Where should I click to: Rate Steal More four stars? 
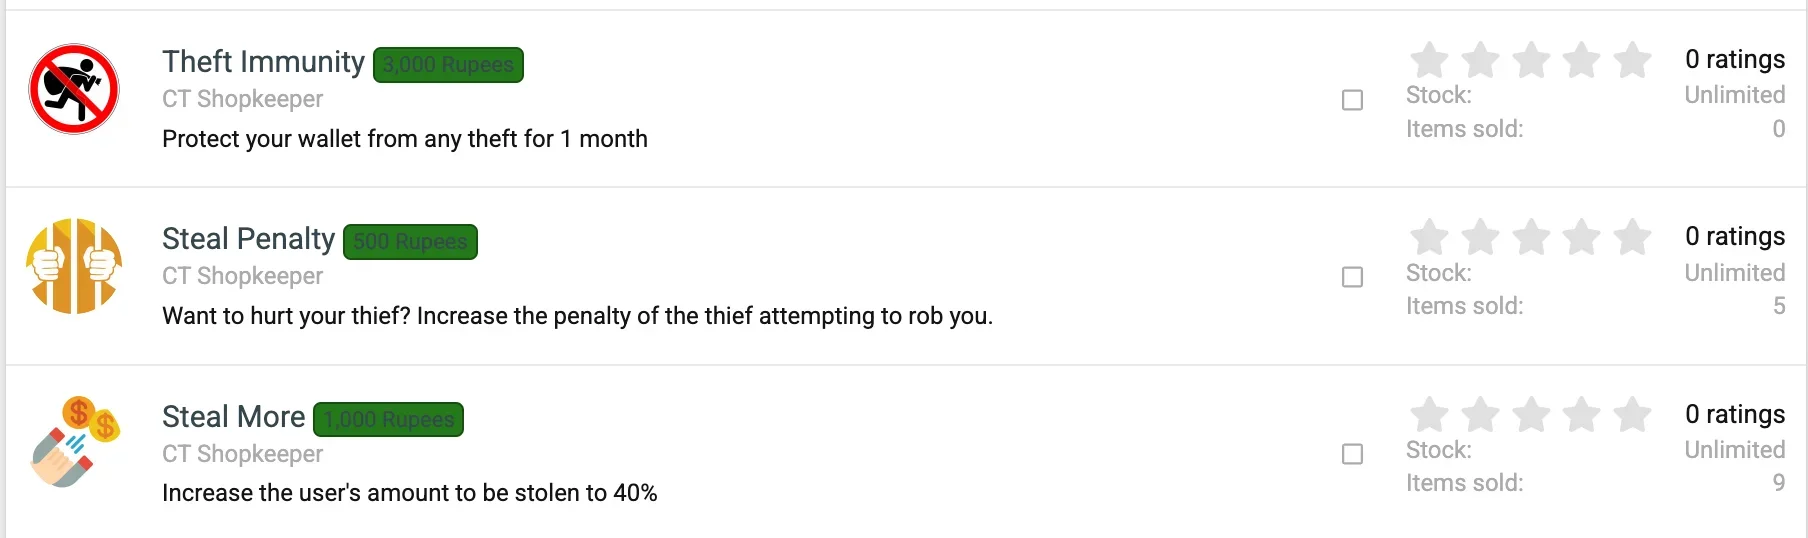[x=1581, y=414]
